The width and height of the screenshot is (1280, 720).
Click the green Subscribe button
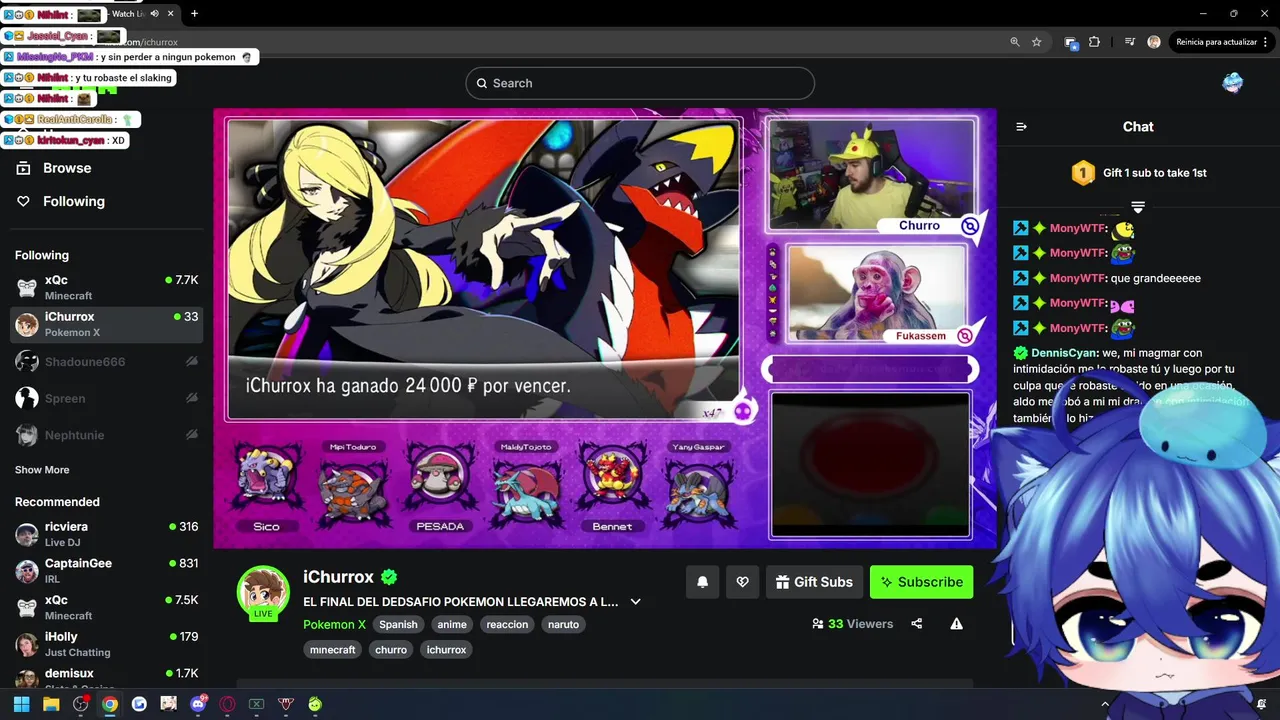pos(921,582)
